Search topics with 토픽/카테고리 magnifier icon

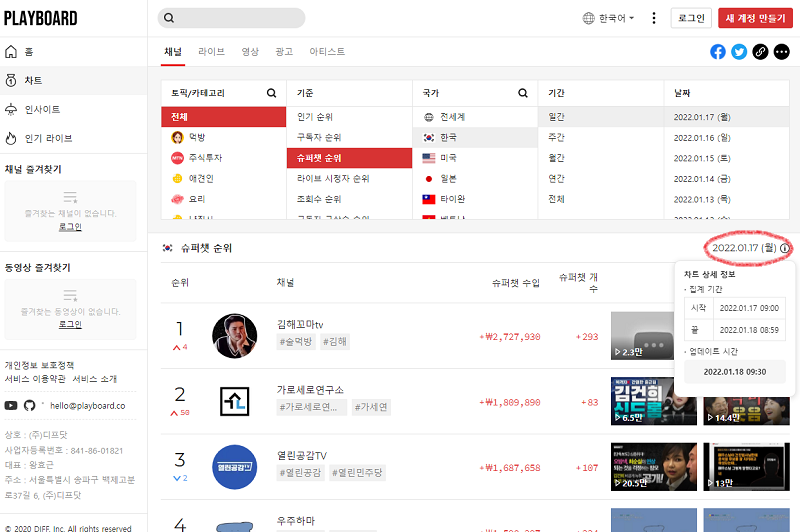(x=271, y=93)
